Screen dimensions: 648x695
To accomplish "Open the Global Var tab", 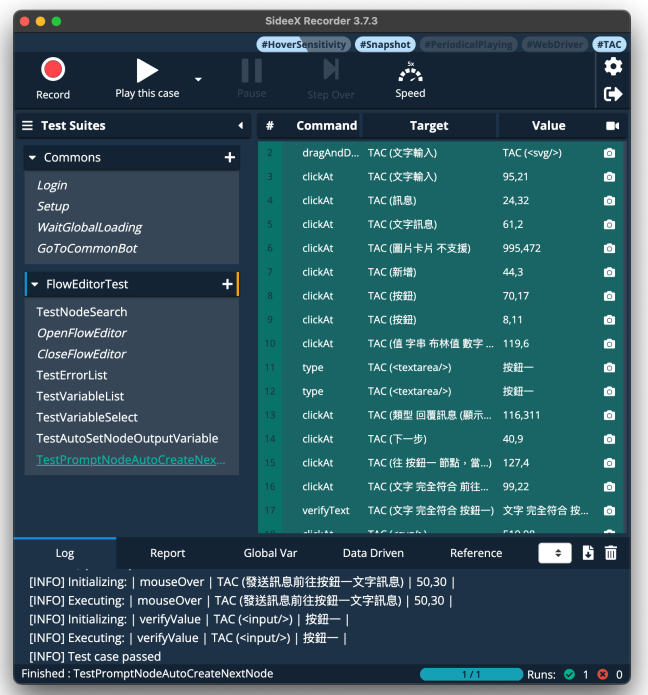I will pos(271,553).
